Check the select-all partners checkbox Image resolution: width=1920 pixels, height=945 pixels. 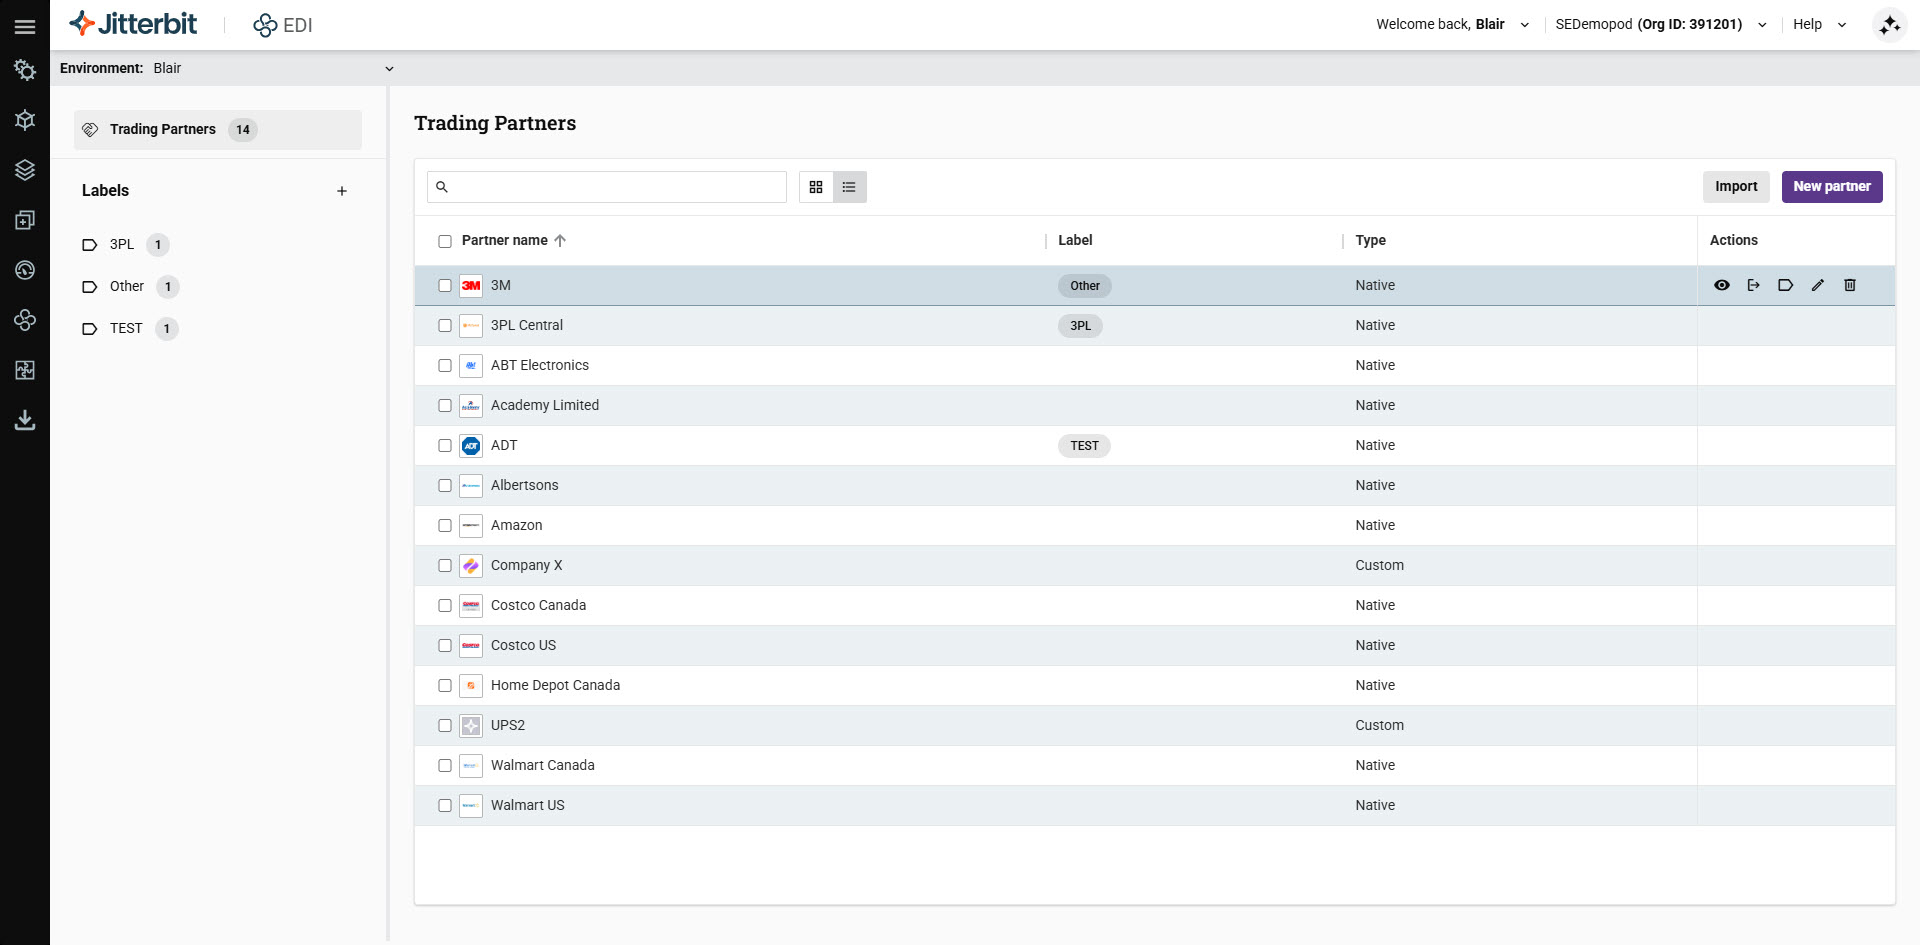click(x=445, y=241)
